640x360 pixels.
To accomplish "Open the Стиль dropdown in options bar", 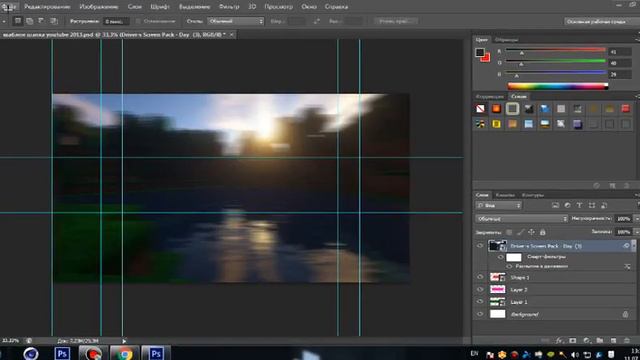I will coord(236,21).
